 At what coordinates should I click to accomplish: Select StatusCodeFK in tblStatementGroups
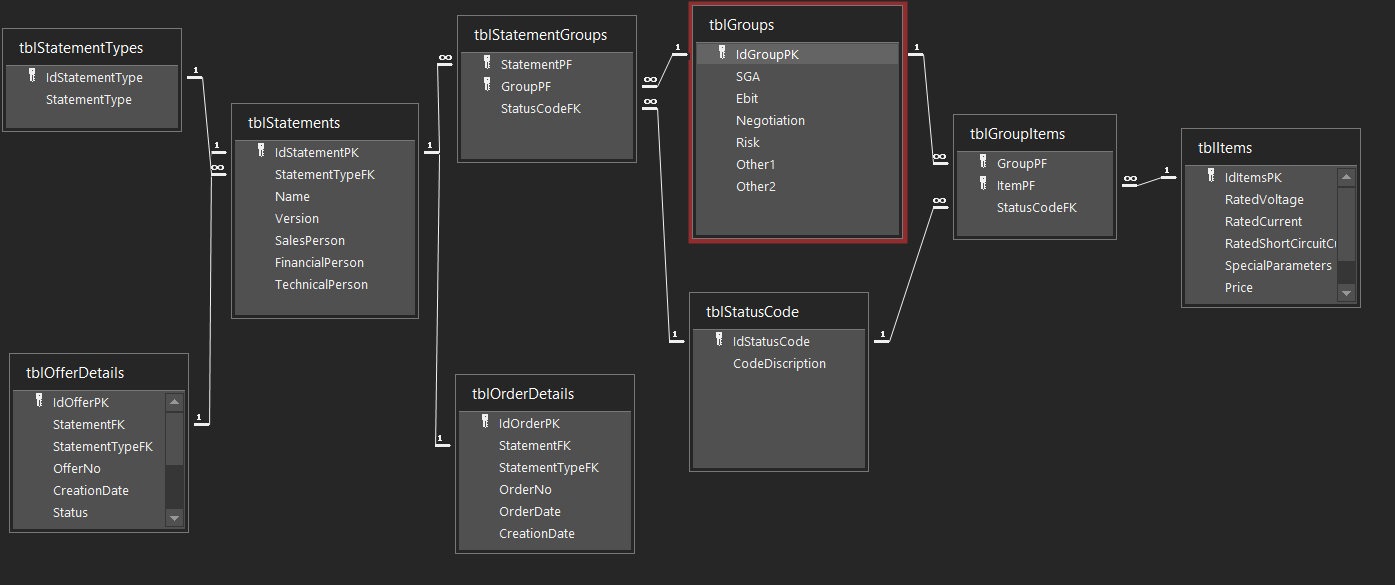(x=541, y=108)
